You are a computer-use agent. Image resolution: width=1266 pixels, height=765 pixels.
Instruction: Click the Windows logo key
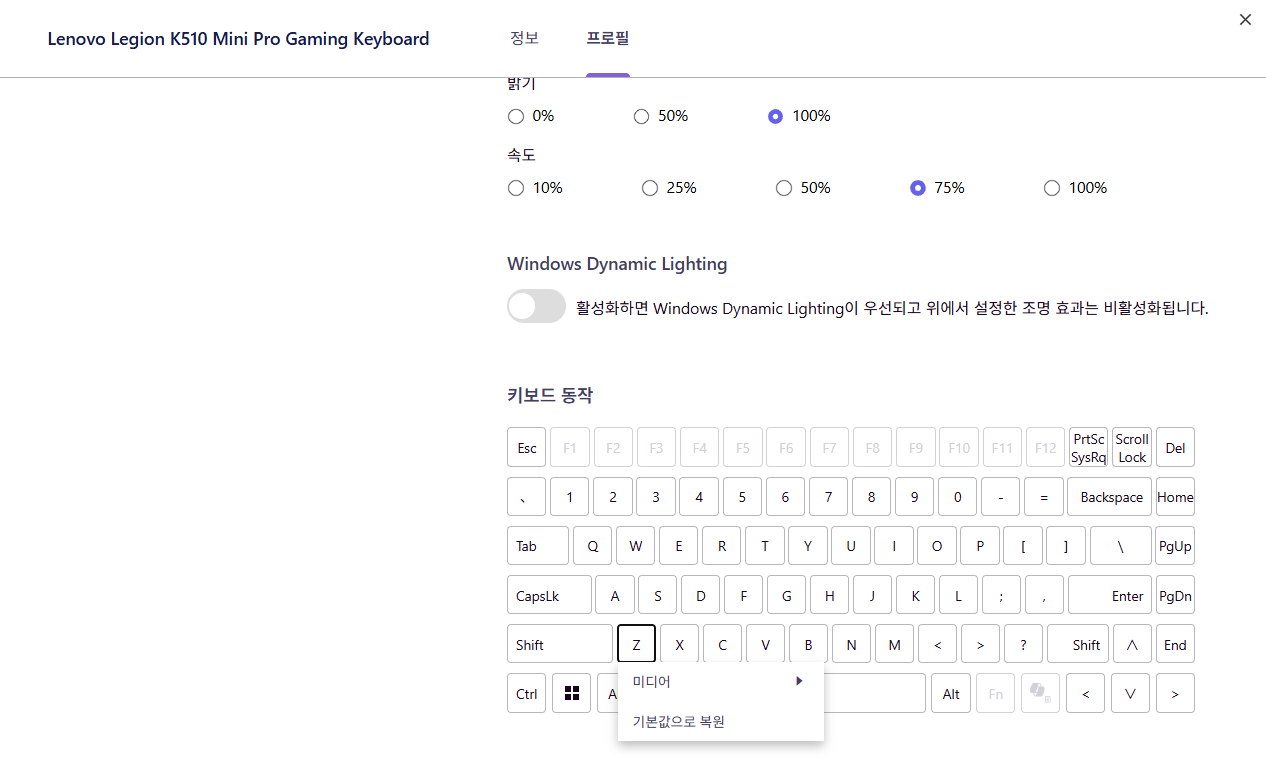571,693
